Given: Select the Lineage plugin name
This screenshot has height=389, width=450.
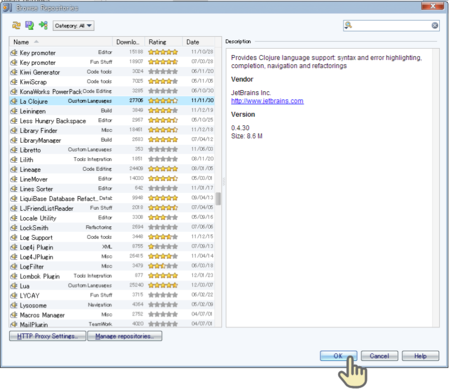Looking at the screenshot, I should [30, 169].
